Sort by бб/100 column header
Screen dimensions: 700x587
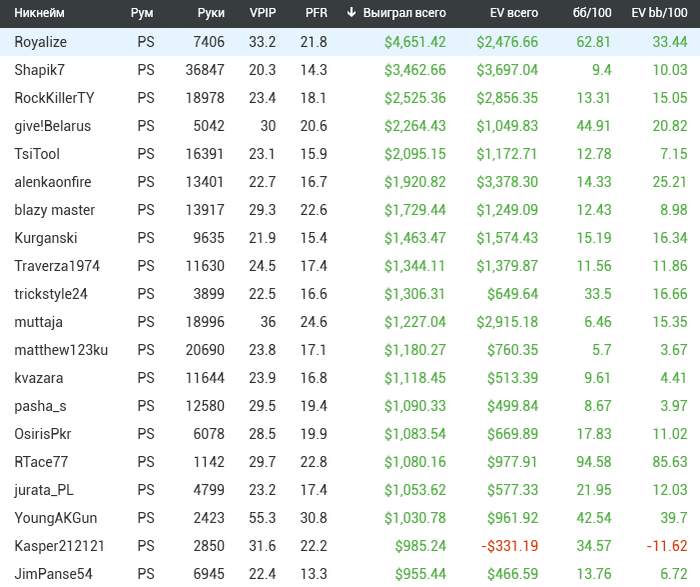coord(592,12)
